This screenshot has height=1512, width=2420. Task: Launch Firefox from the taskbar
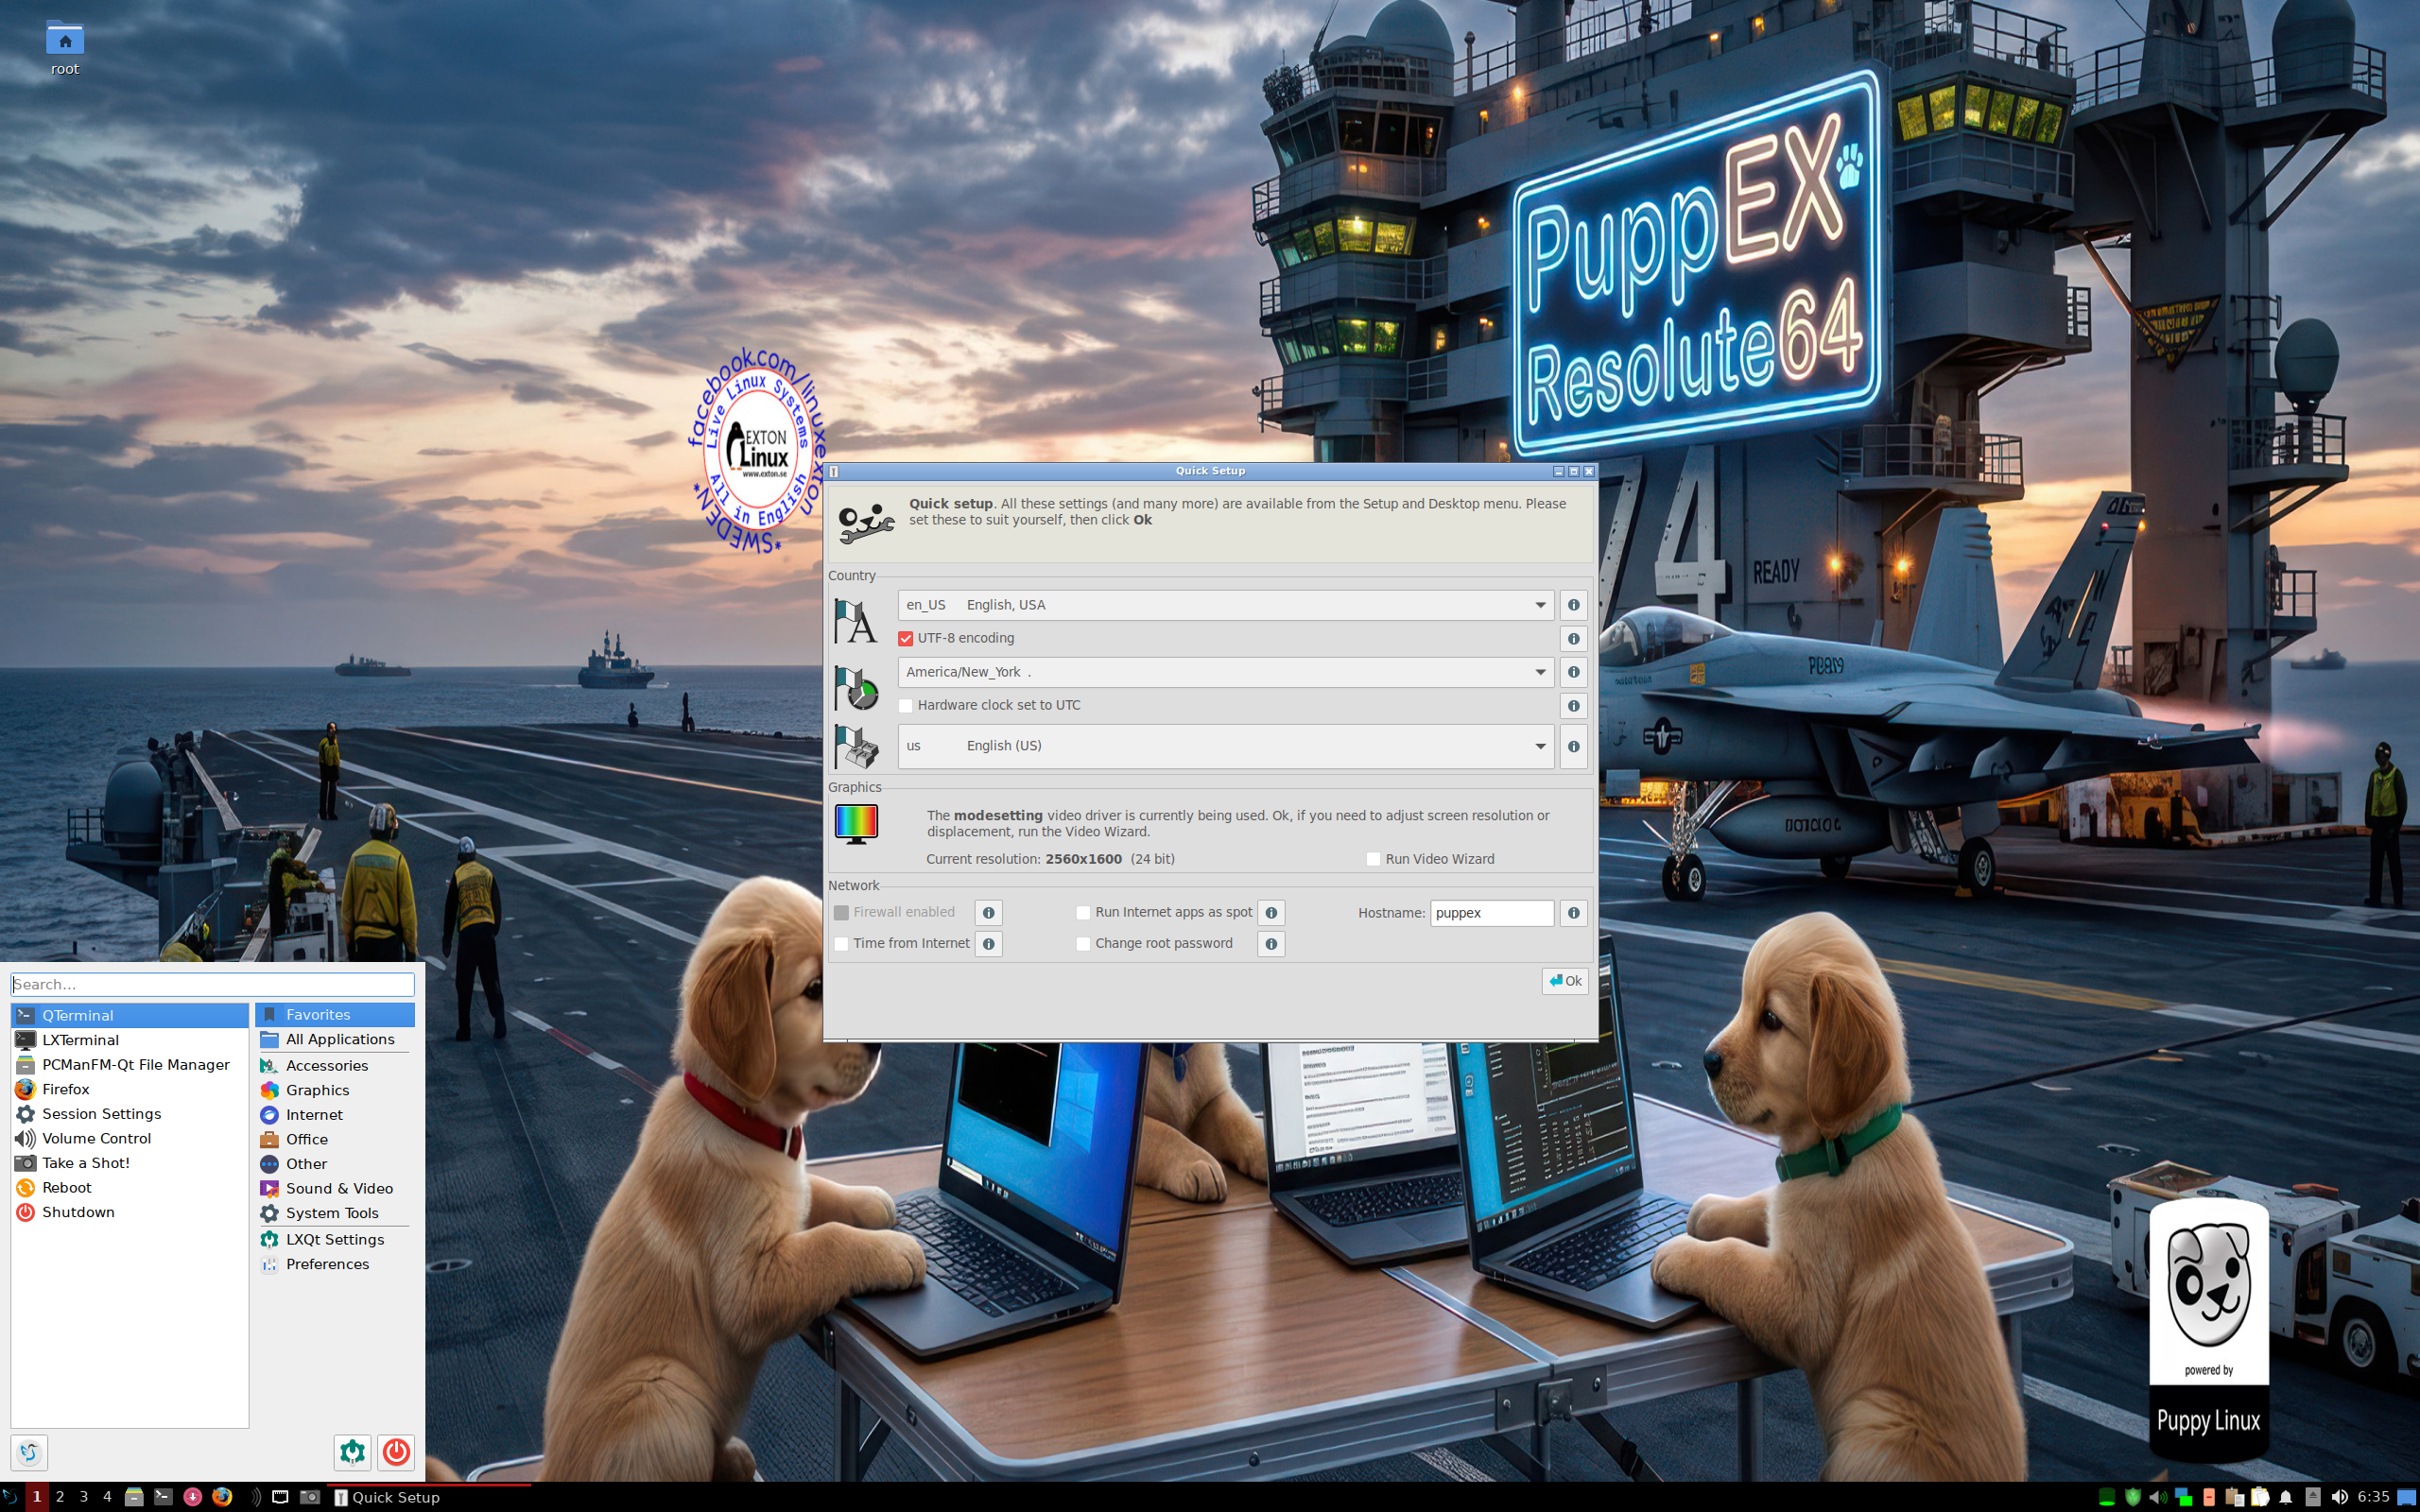point(222,1497)
